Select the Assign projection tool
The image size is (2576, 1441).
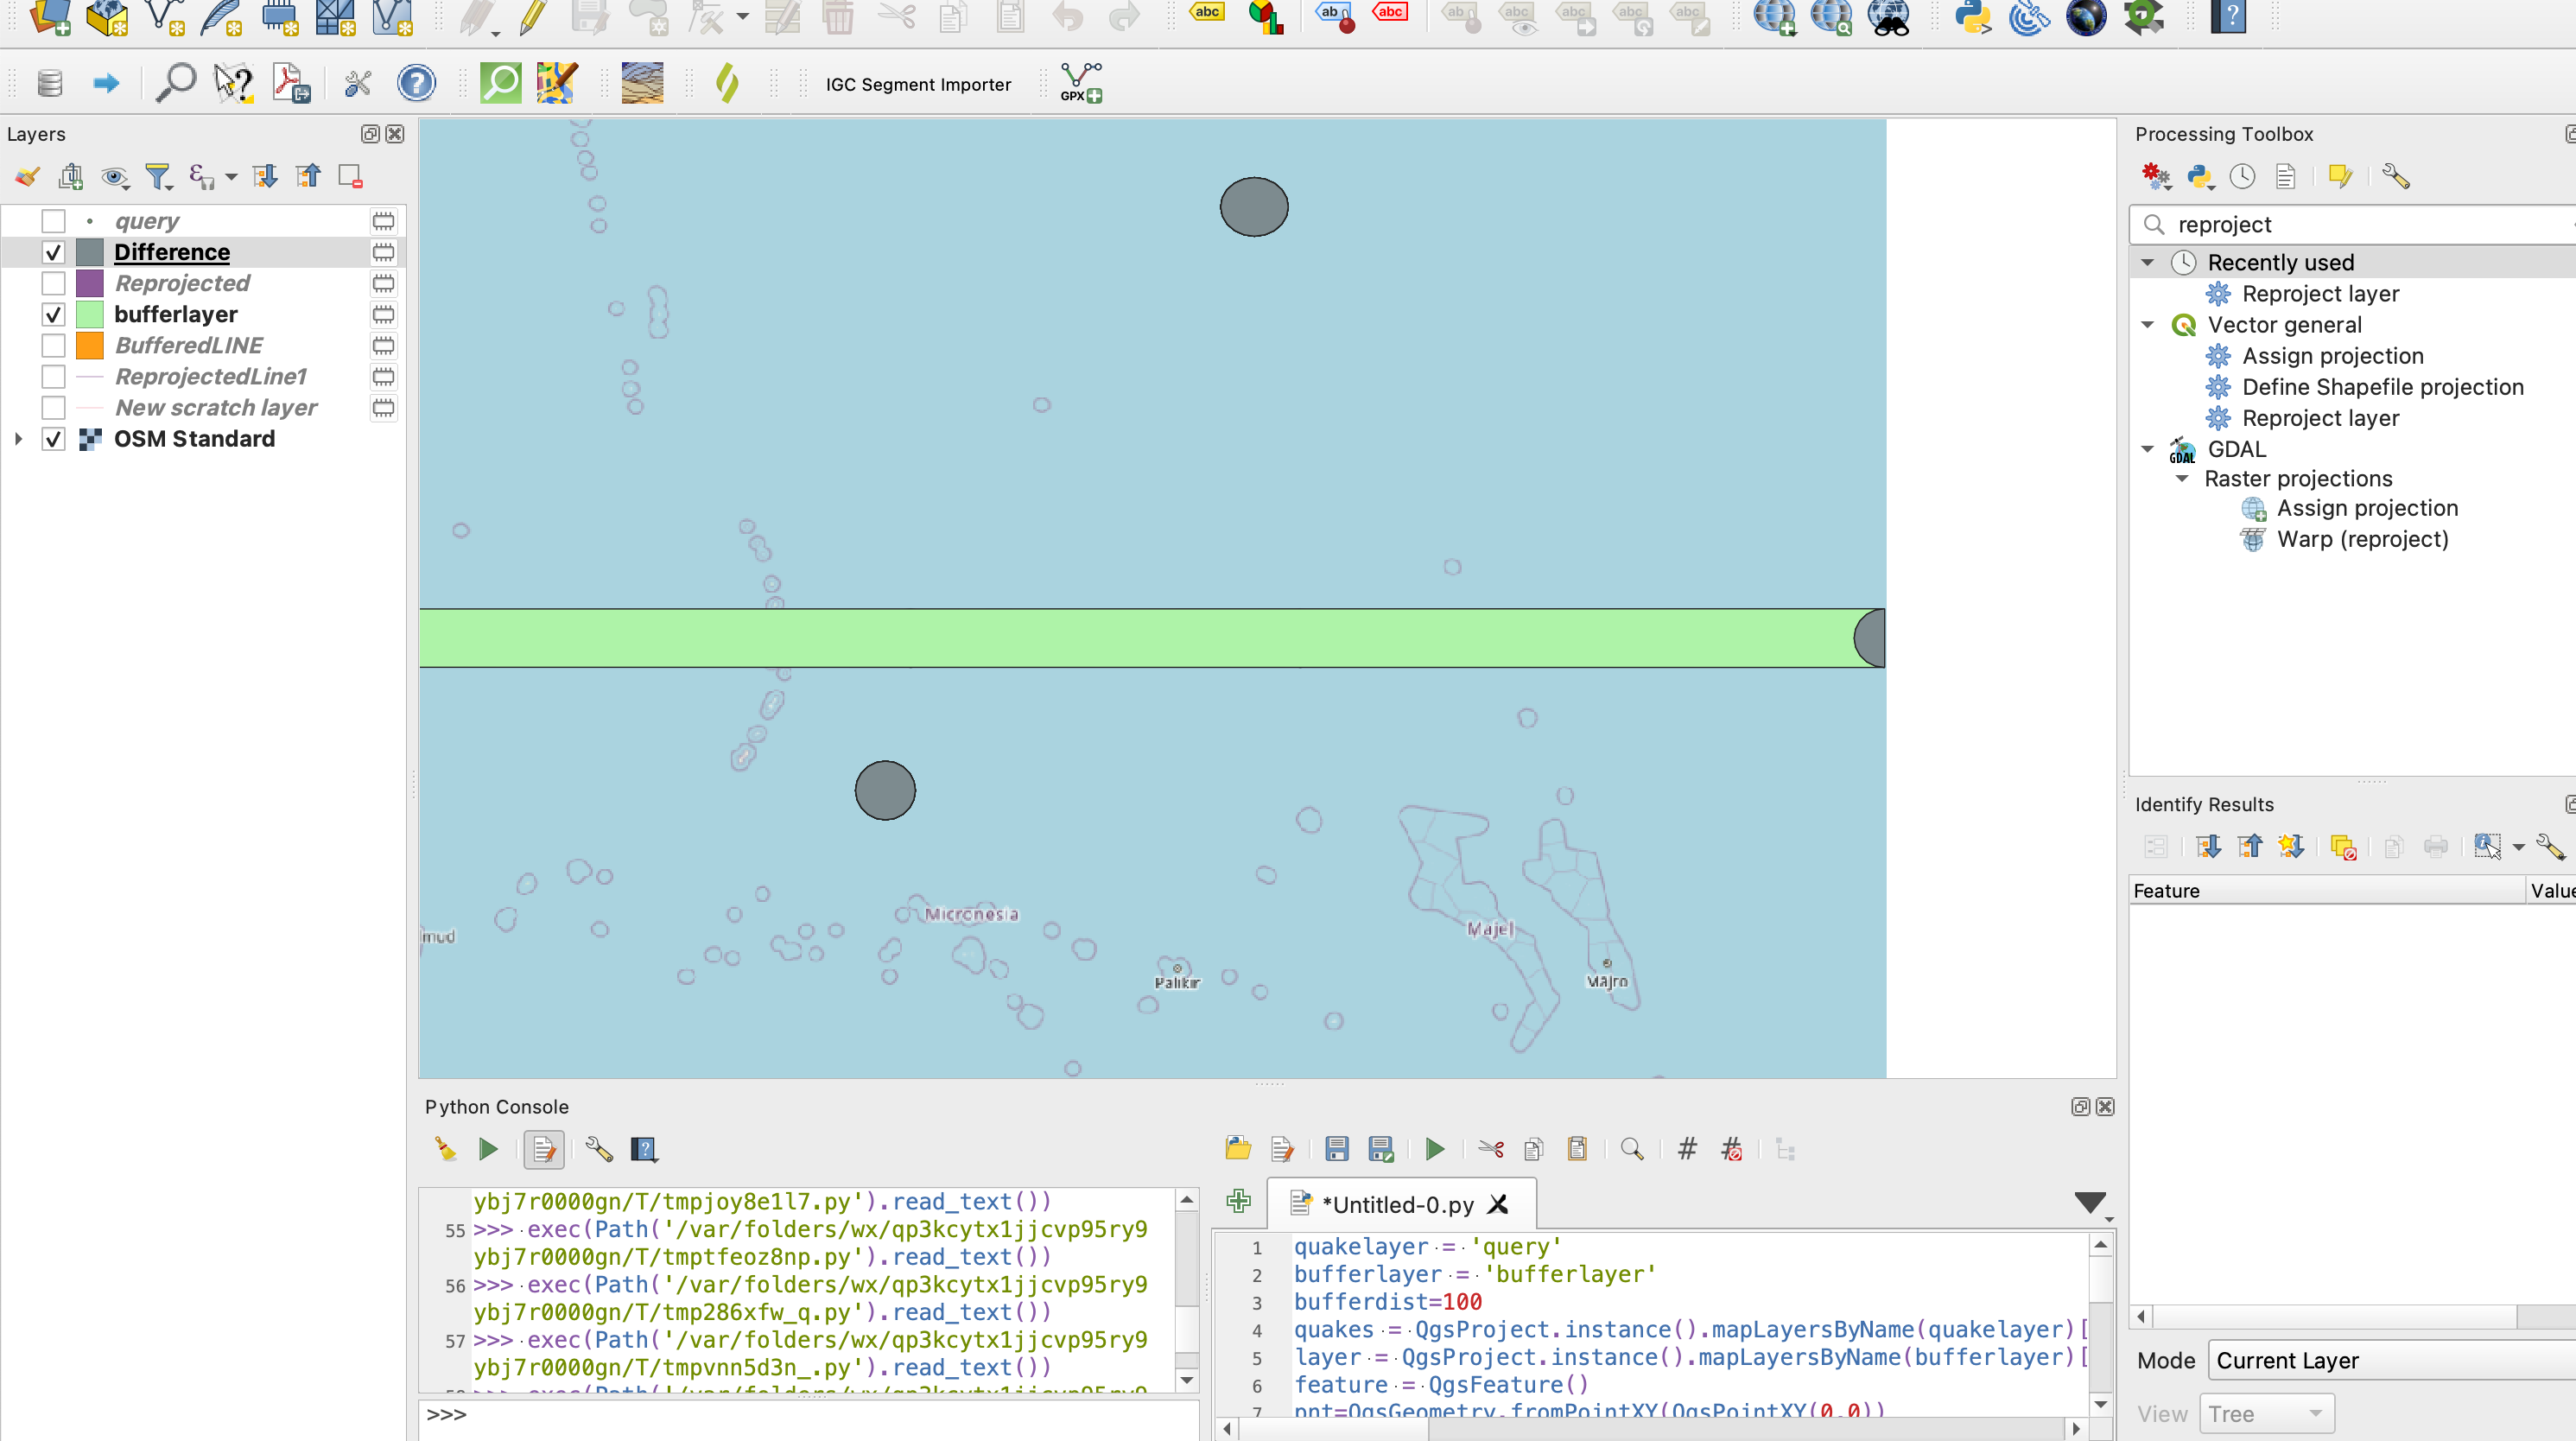coord(2330,354)
